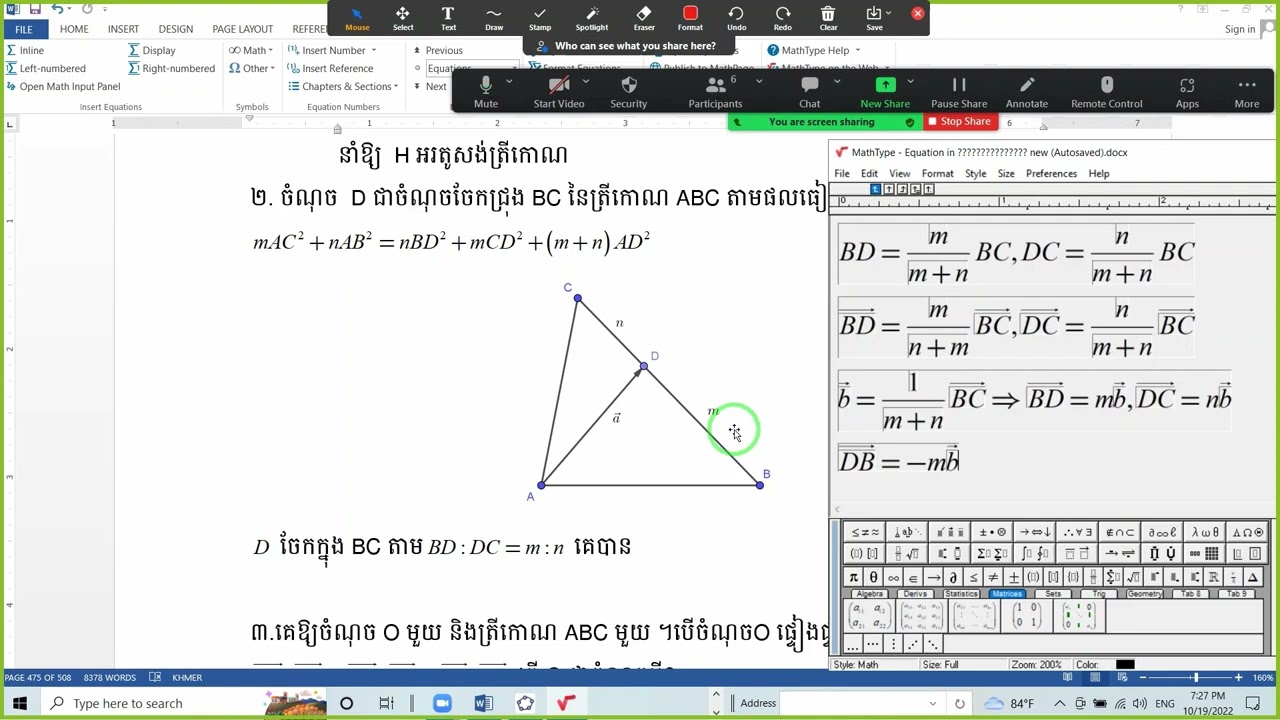Go to Previous equation

[437, 50]
